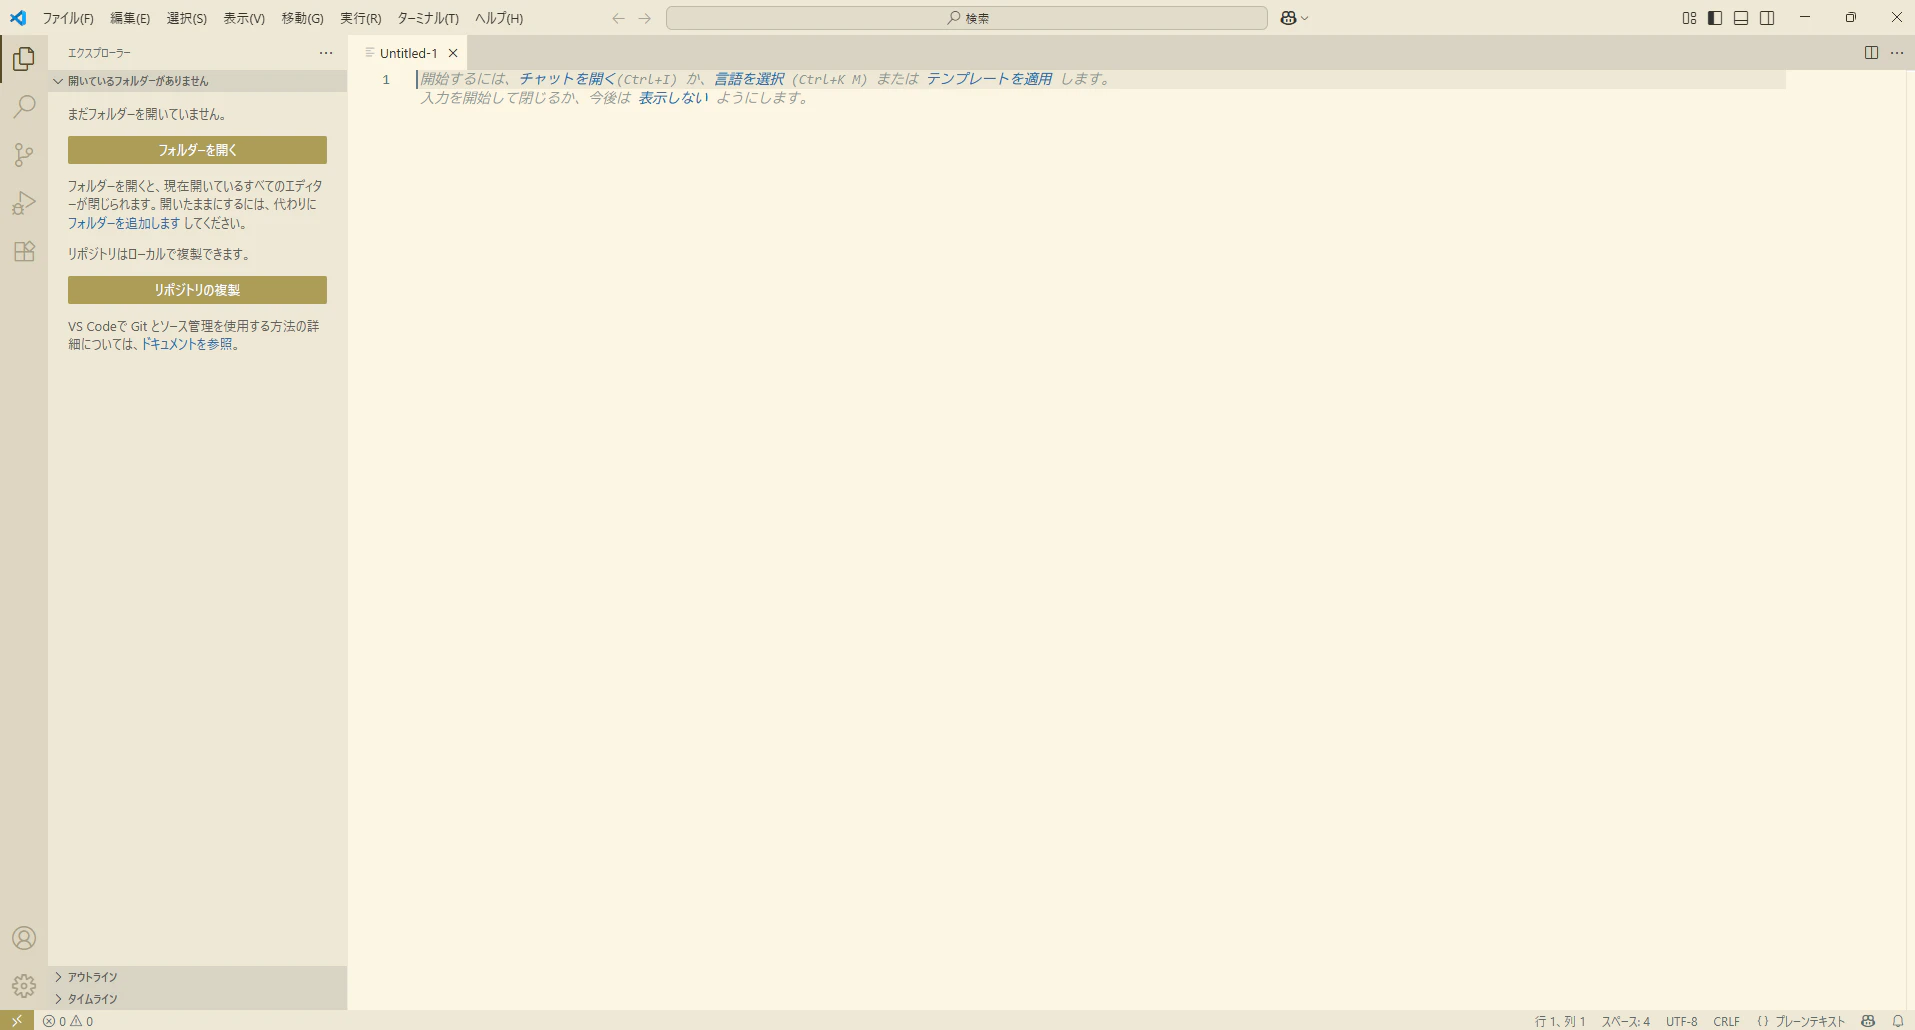The width and height of the screenshot is (1915, 1030).
Task: Open the Run and Debug view icon
Action: pos(24,203)
